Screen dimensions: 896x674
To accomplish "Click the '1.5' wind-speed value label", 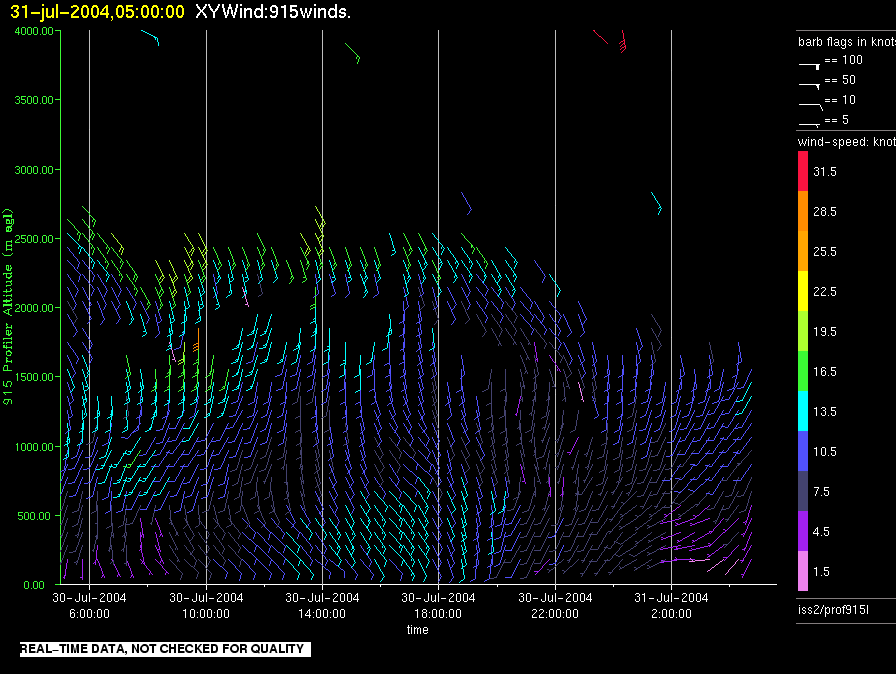I will click(x=821, y=572).
